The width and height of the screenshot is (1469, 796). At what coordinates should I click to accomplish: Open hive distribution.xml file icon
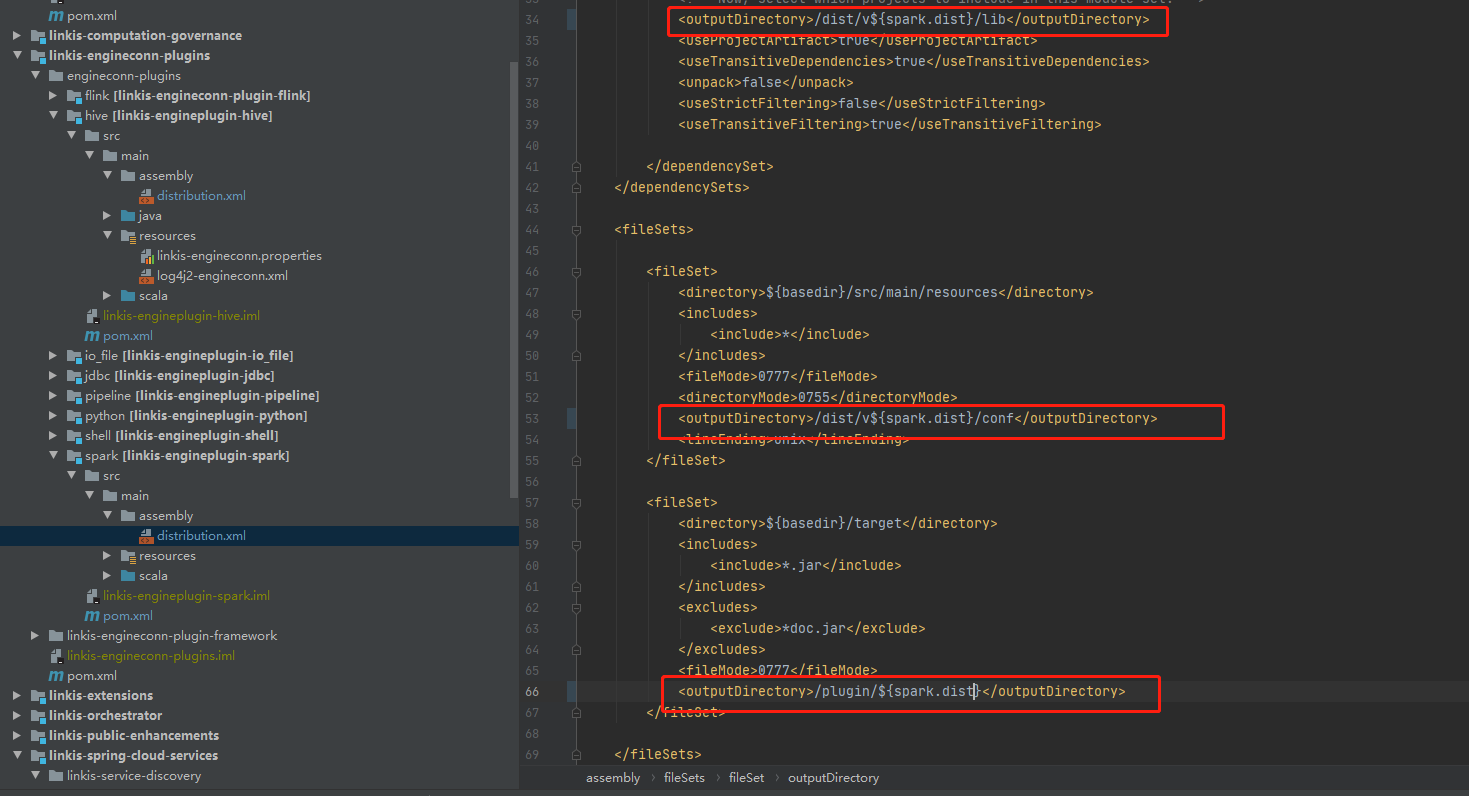click(x=146, y=196)
